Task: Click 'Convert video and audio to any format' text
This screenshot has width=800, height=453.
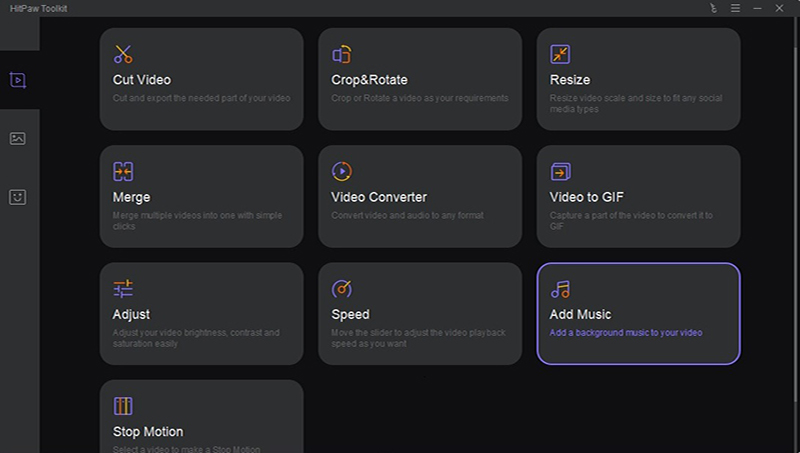Action: [x=408, y=215]
